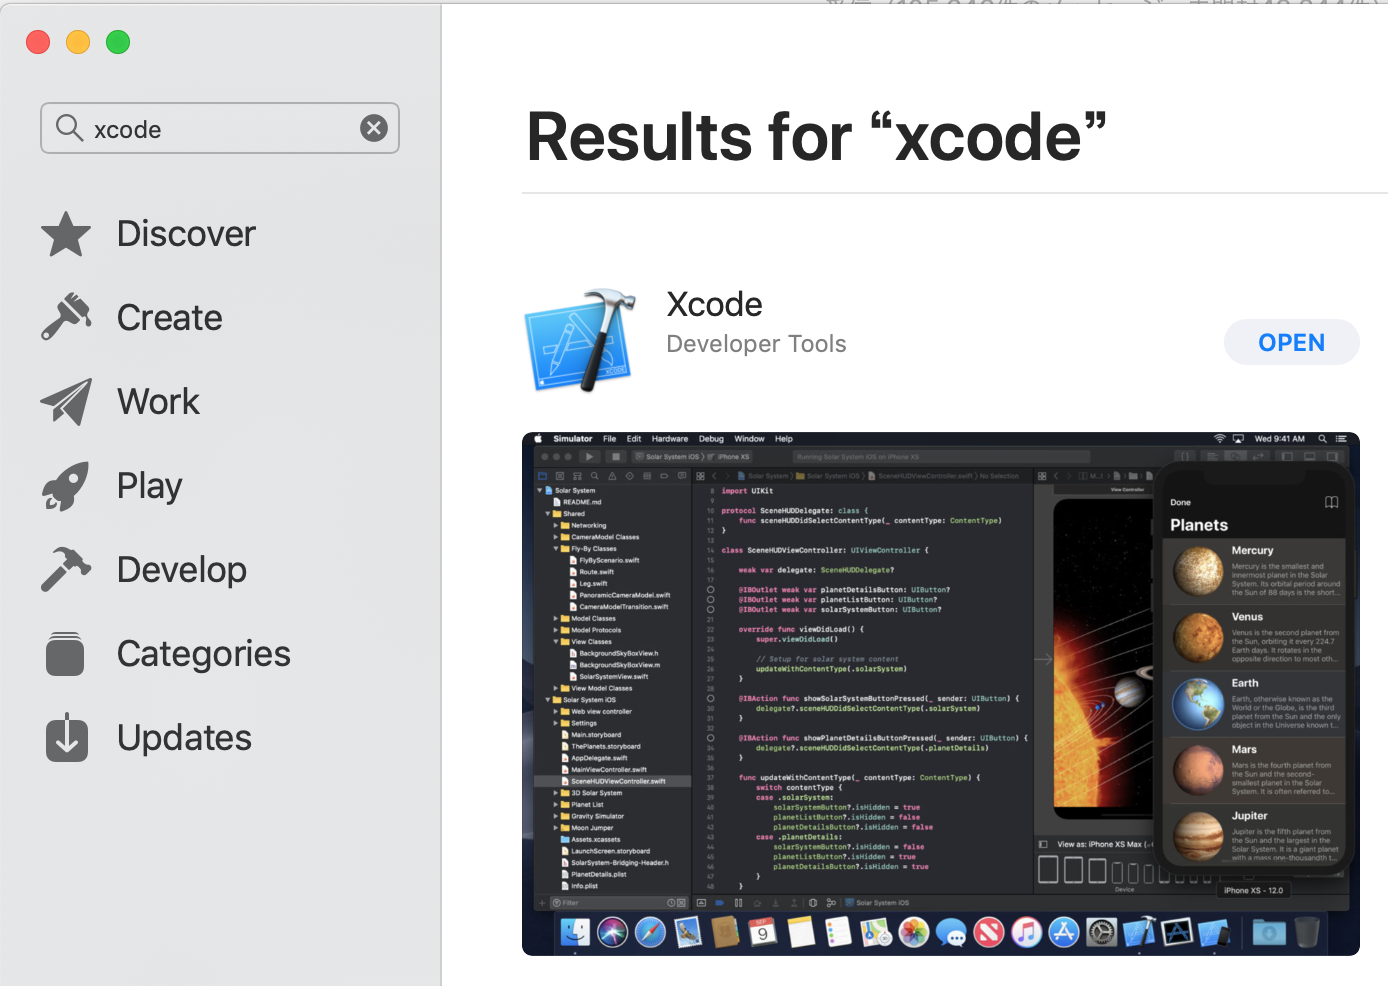1388x986 pixels.
Task: Focus the xcode search field
Action: click(x=220, y=128)
